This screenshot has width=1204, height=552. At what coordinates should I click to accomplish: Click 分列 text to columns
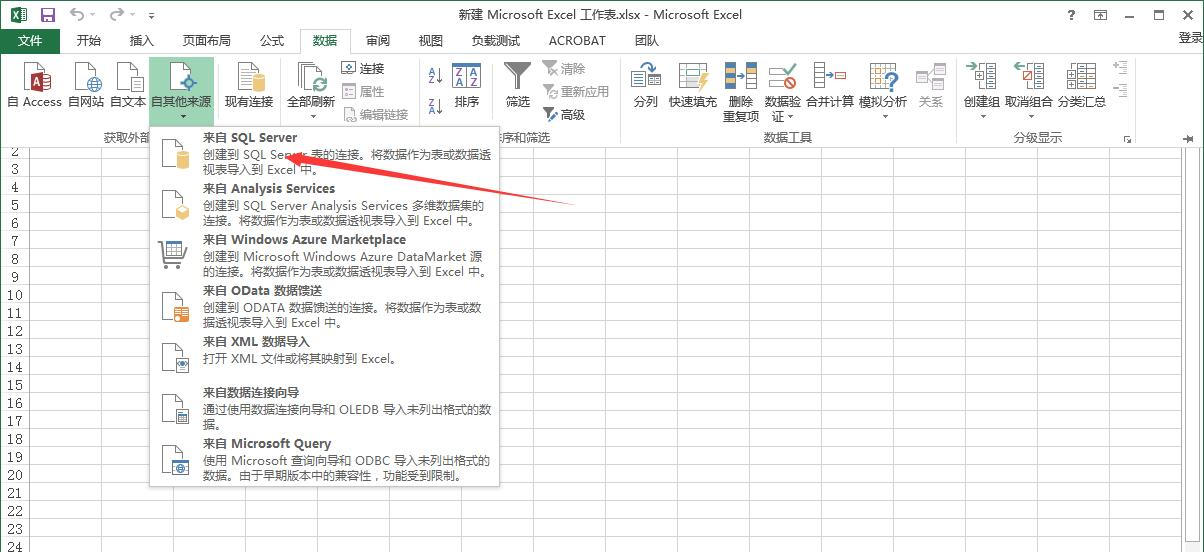click(646, 86)
